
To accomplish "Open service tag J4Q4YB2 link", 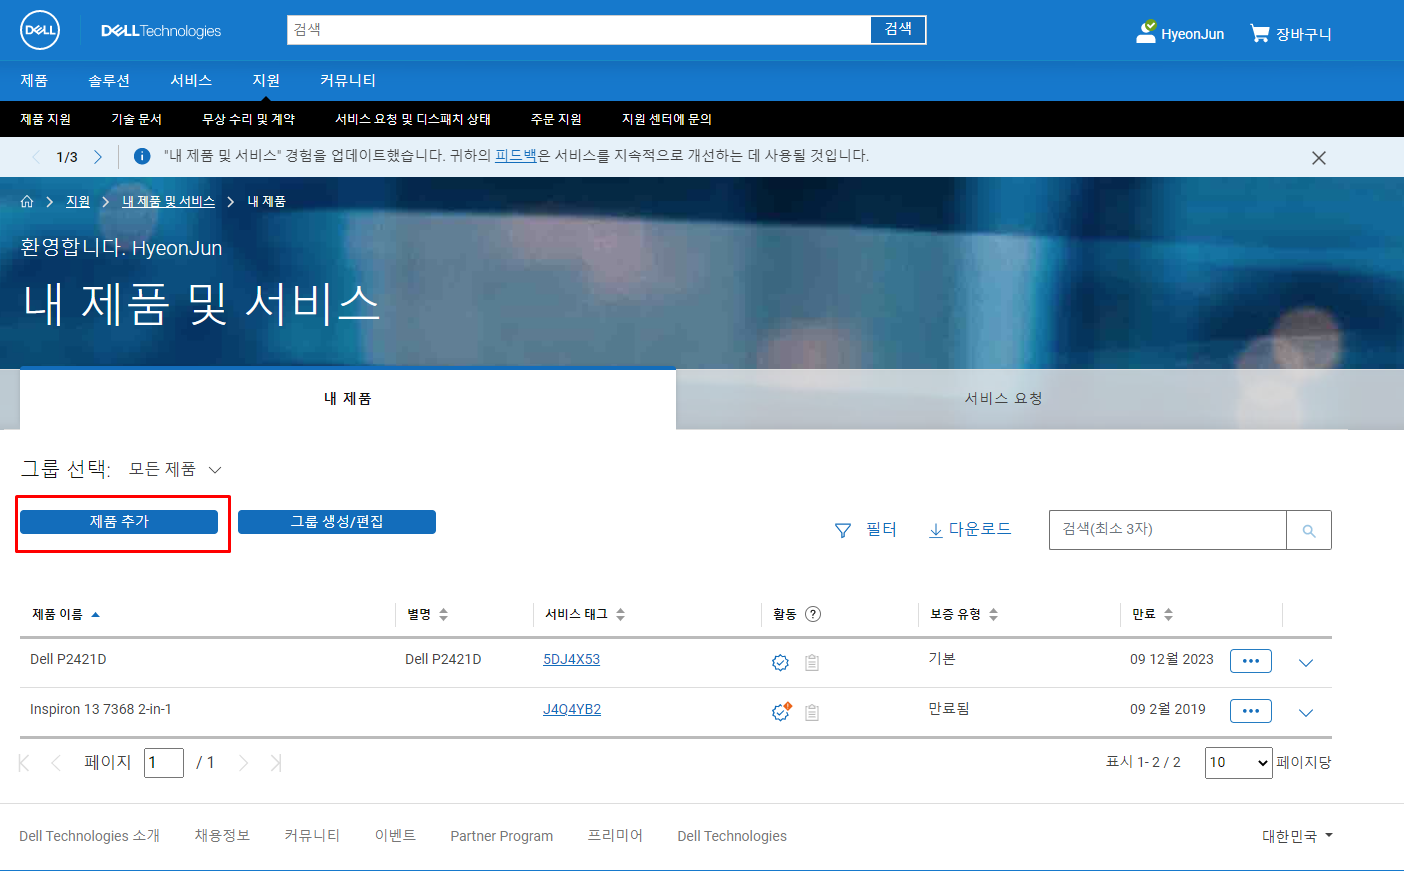I will pos(572,709).
